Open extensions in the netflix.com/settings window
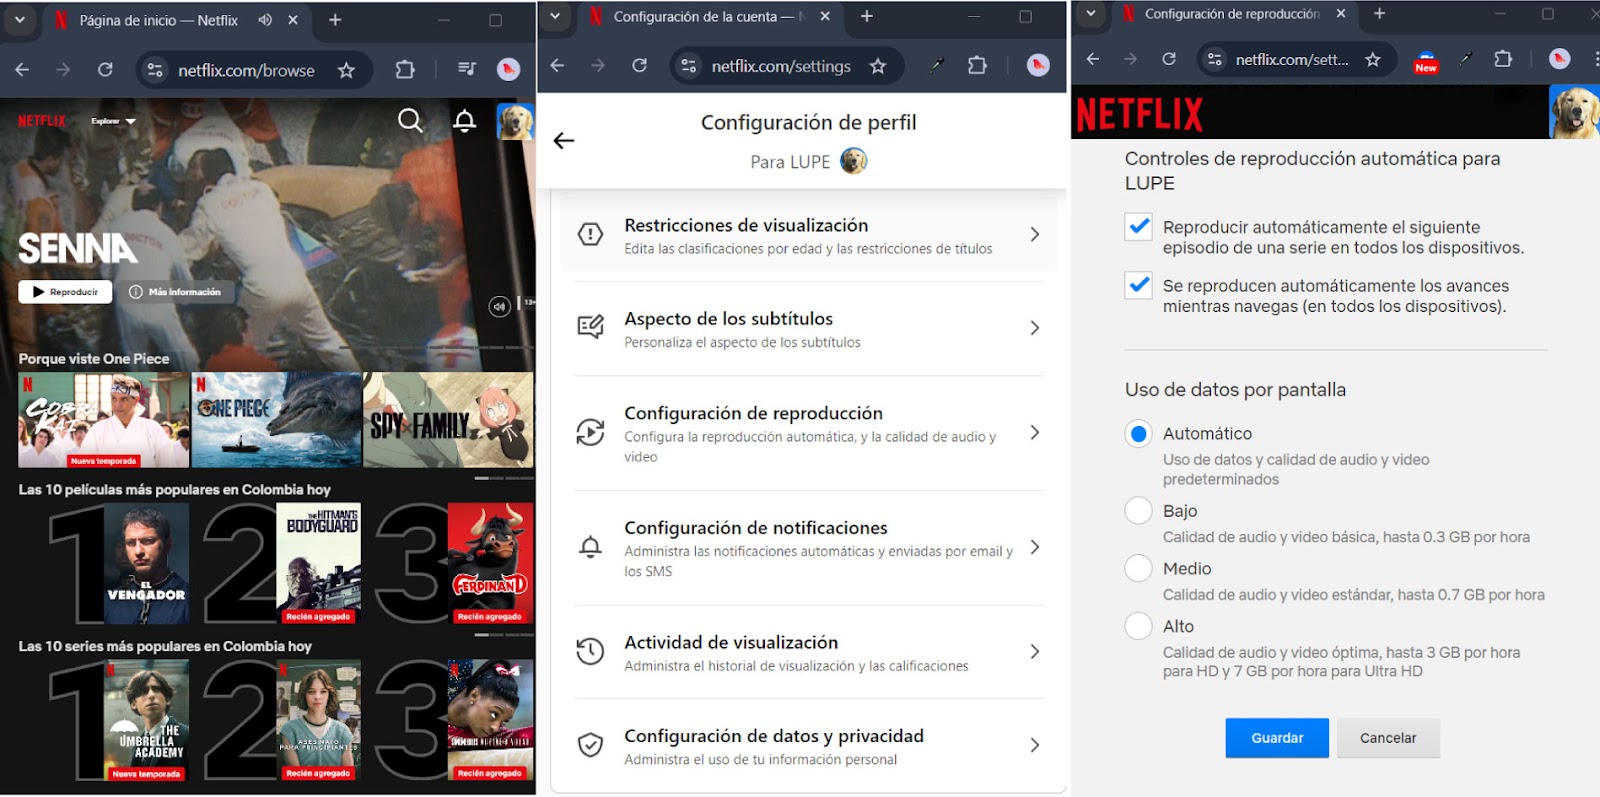Screen dimensions: 1600x797 977,66
